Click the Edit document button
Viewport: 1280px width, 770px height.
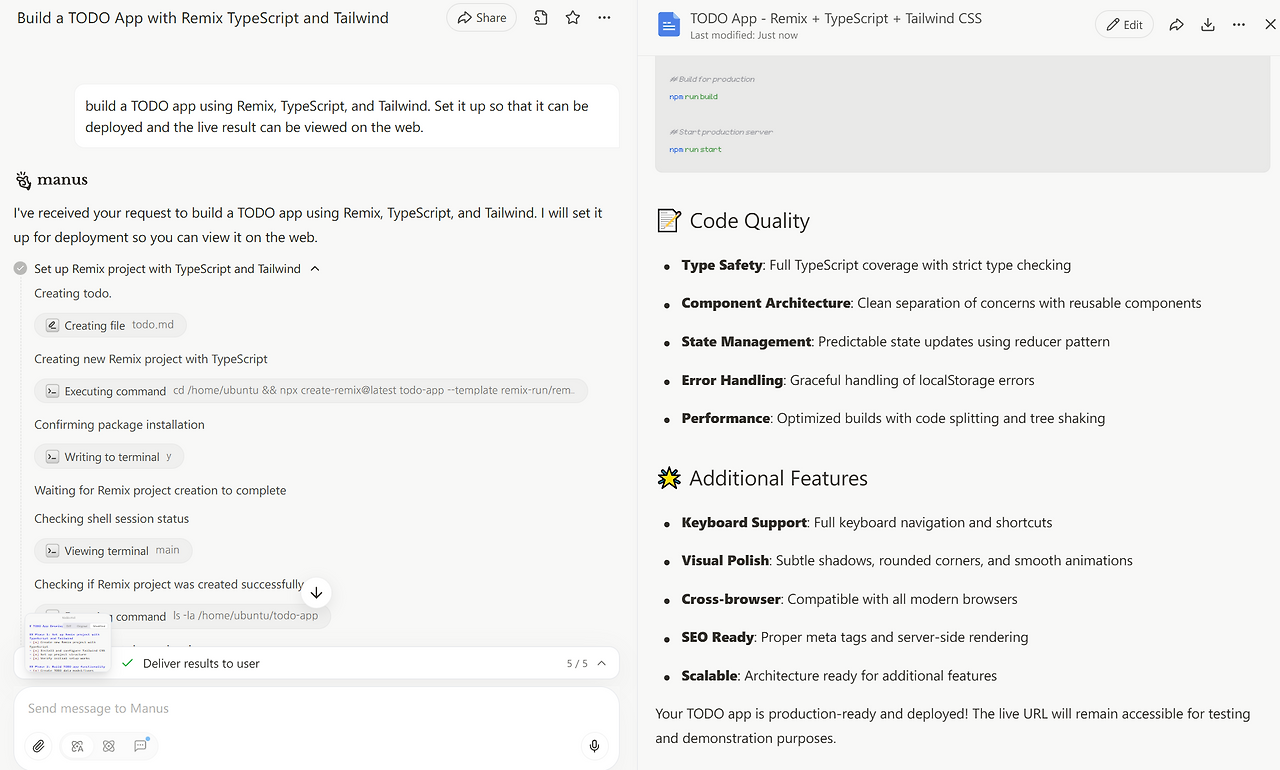pyautogui.click(x=1124, y=25)
